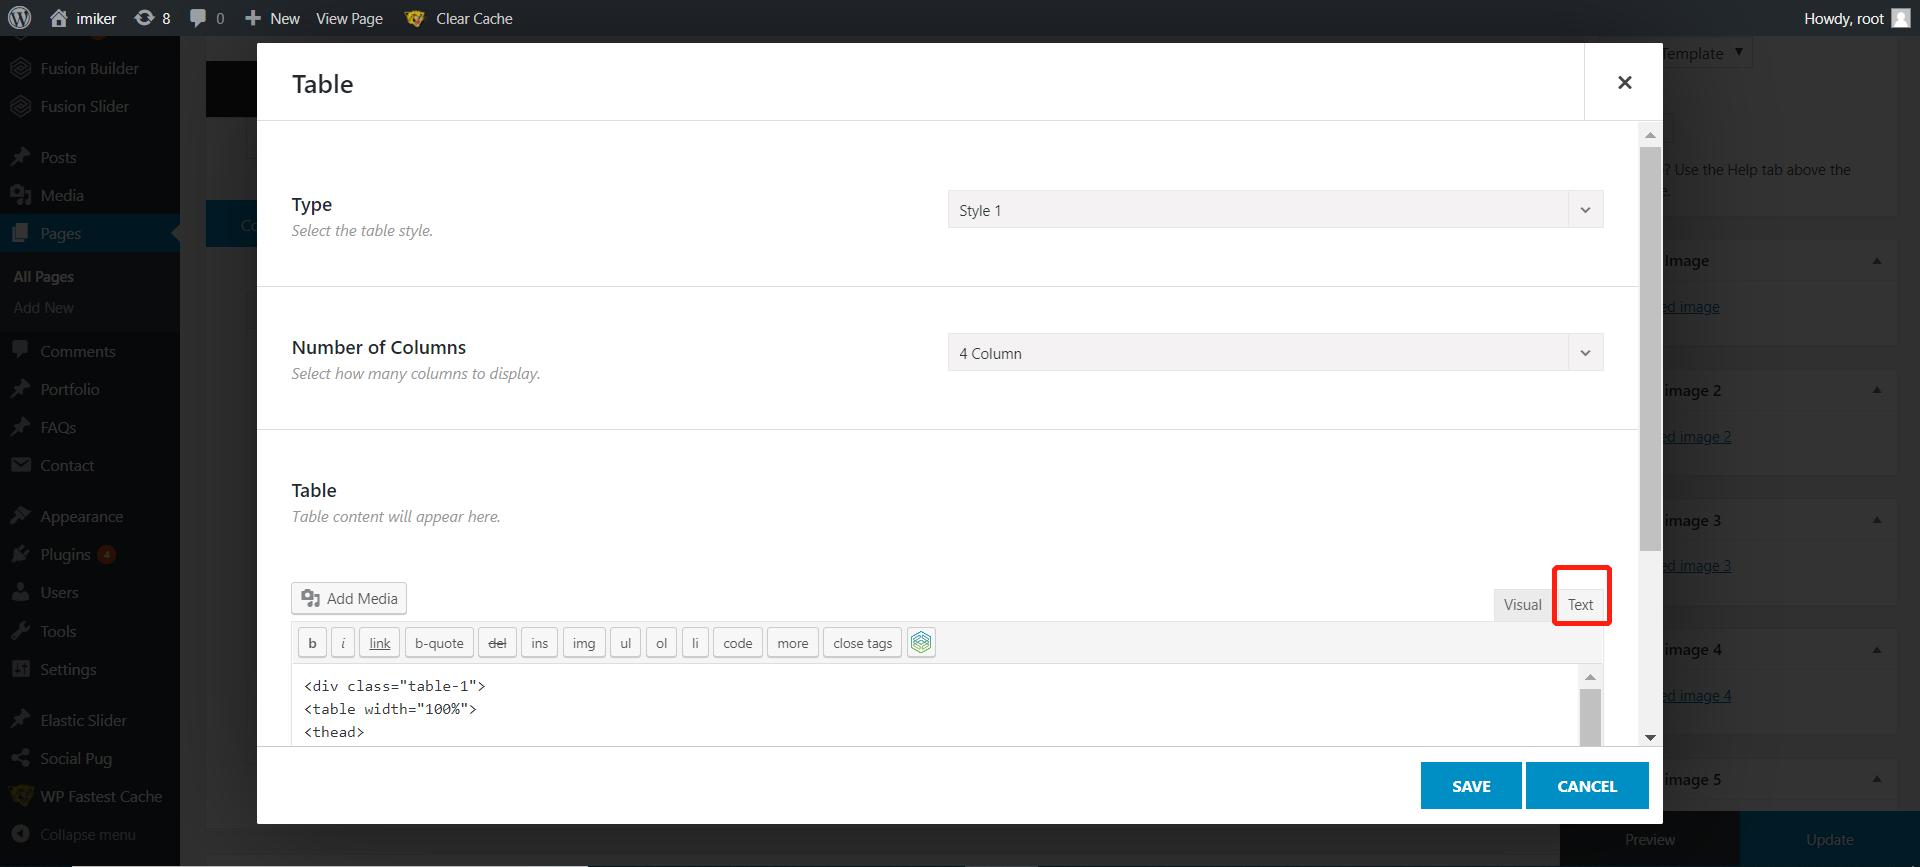Click inside the table HTML text area
This screenshot has height=867, width=1920.
coord(935,706)
